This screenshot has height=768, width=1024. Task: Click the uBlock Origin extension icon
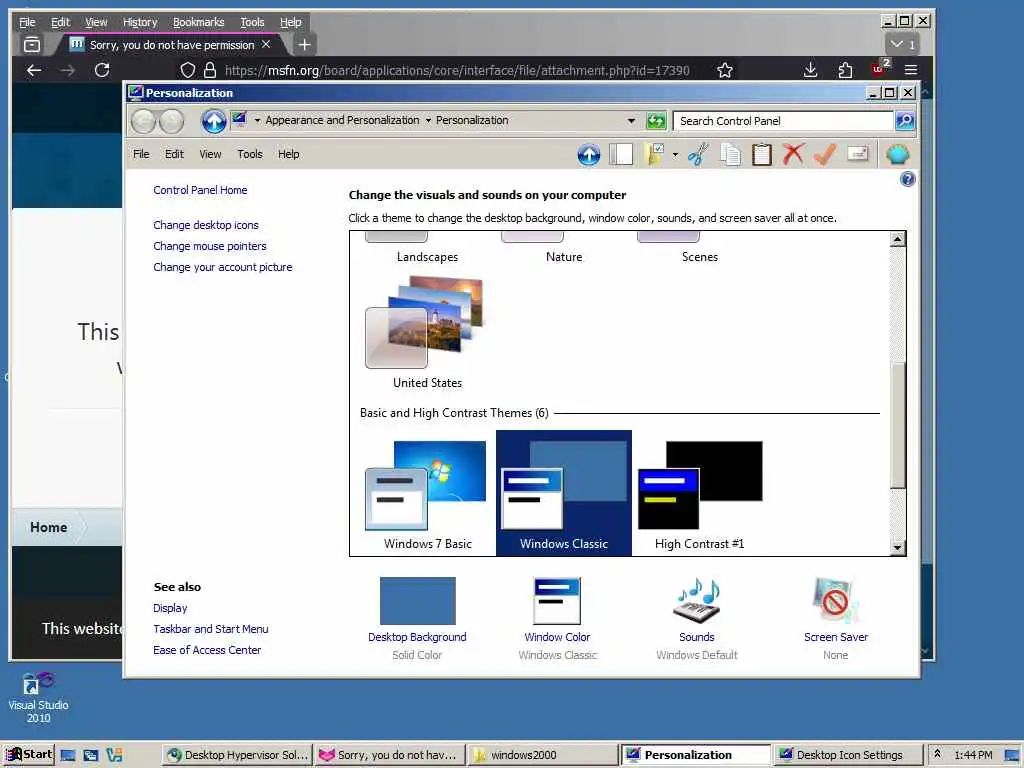click(879, 69)
